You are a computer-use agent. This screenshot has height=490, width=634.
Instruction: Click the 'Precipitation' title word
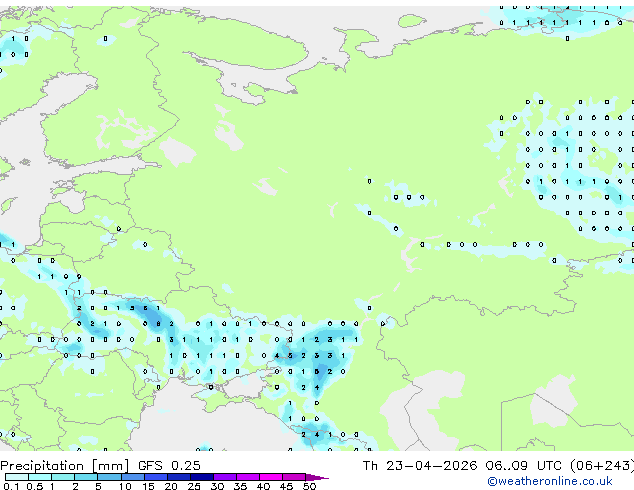click(x=42, y=466)
